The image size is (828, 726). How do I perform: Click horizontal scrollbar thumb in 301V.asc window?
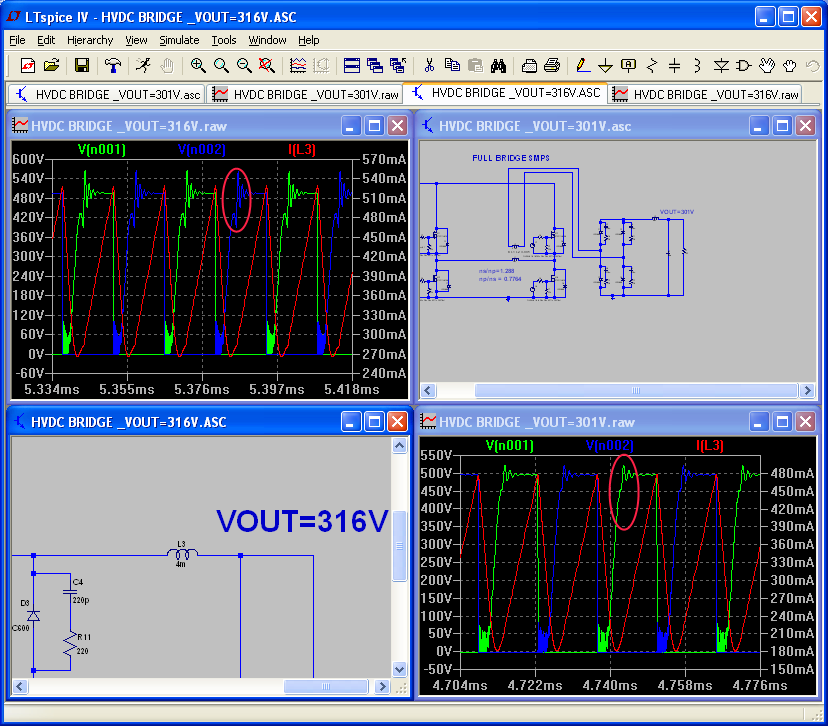[636, 391]
